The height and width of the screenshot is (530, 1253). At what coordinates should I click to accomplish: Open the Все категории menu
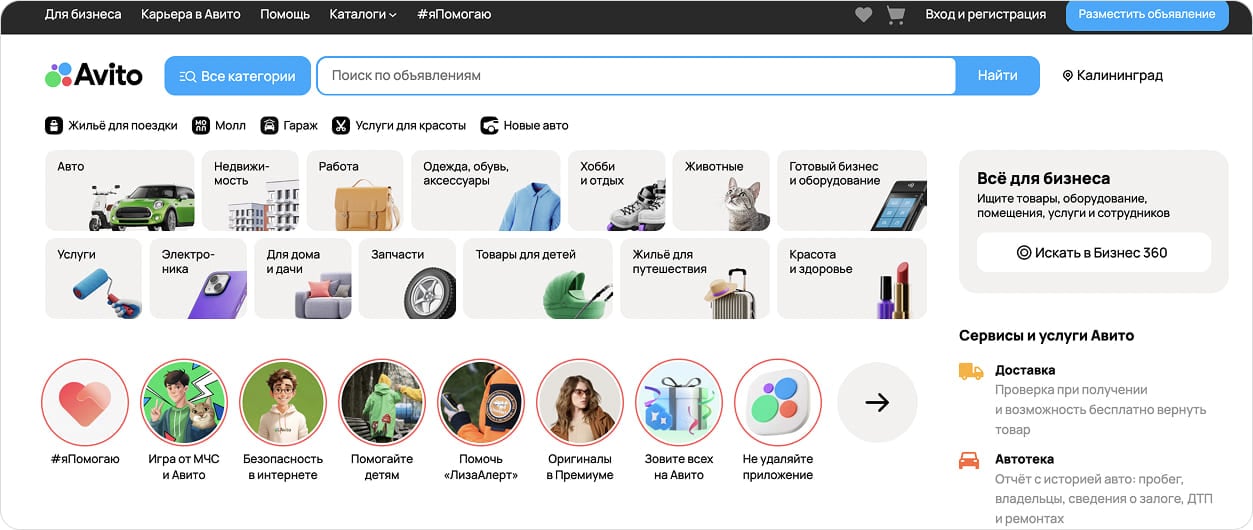point(237,76)
